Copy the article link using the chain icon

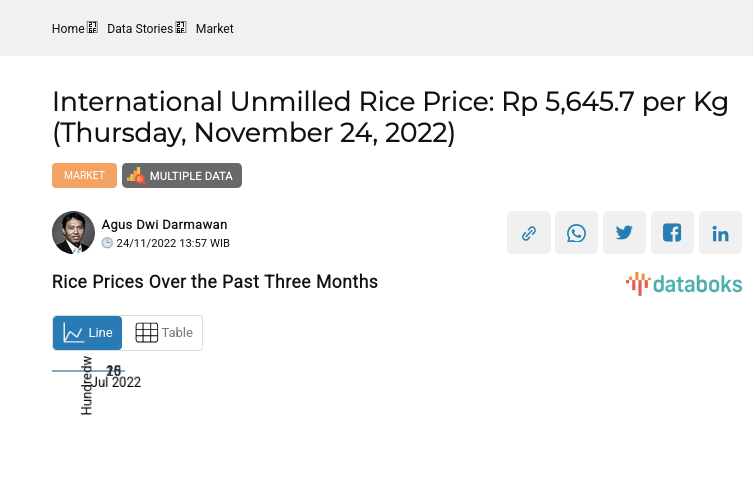529,233
